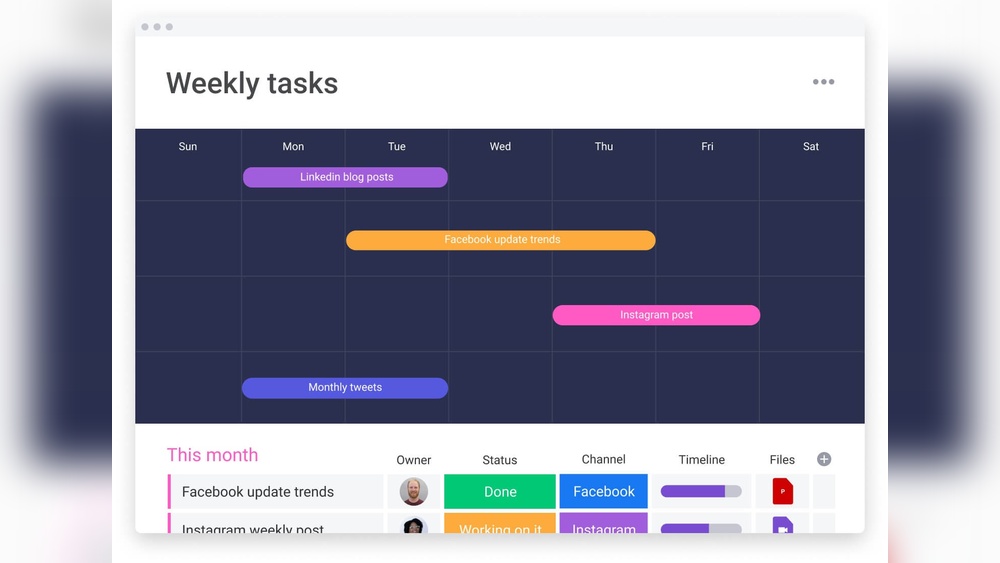Select the Linkedin blog posts task bar
This screenshot has height=563, width=1000.
(345, 177)
